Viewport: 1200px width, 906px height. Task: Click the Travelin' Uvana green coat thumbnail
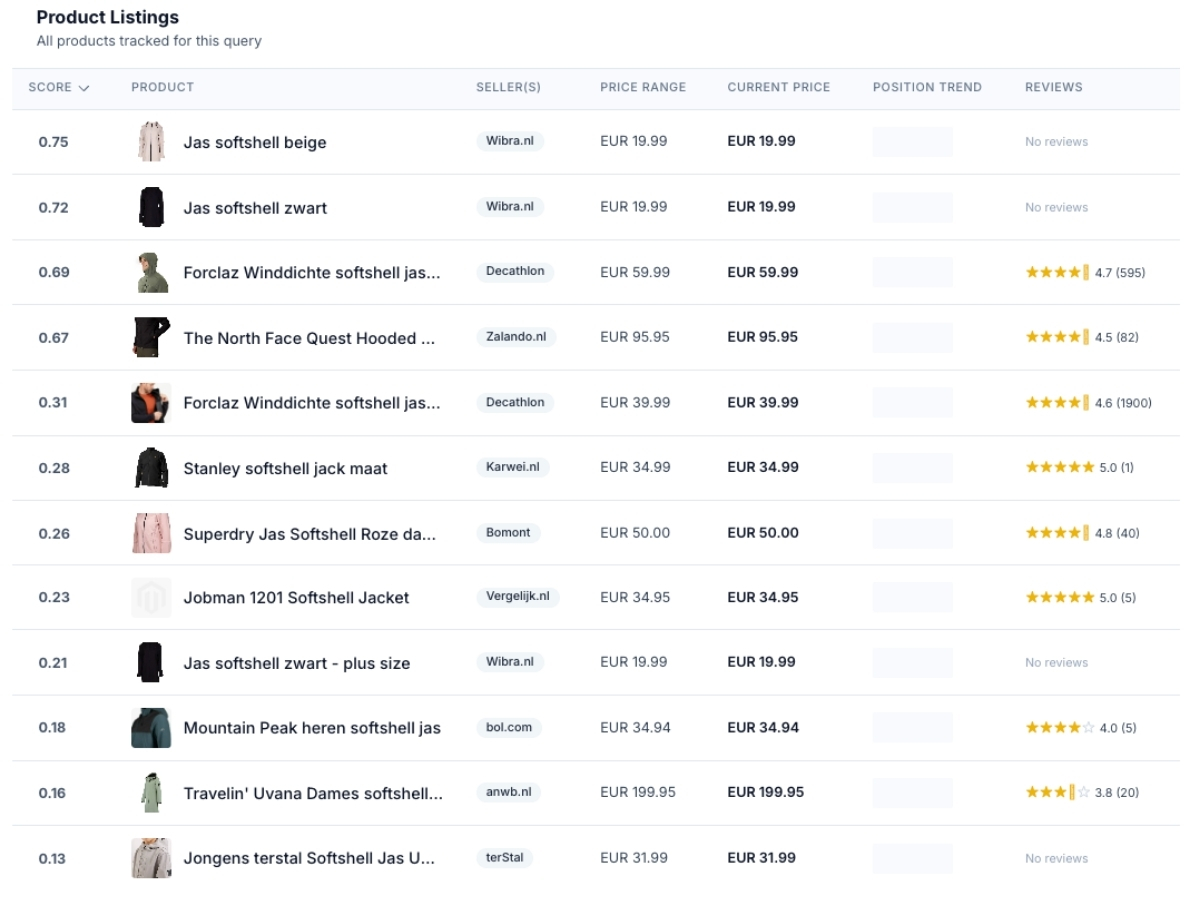[x=151, y=793]
